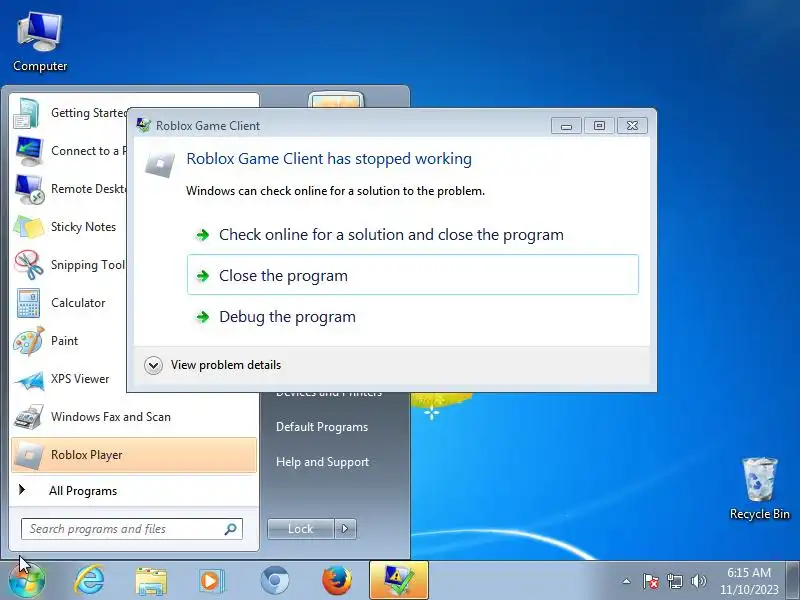The height and width of the screenshot is (600, 800).
Task: Open the XPS Viewer icon
Action: 29,379
